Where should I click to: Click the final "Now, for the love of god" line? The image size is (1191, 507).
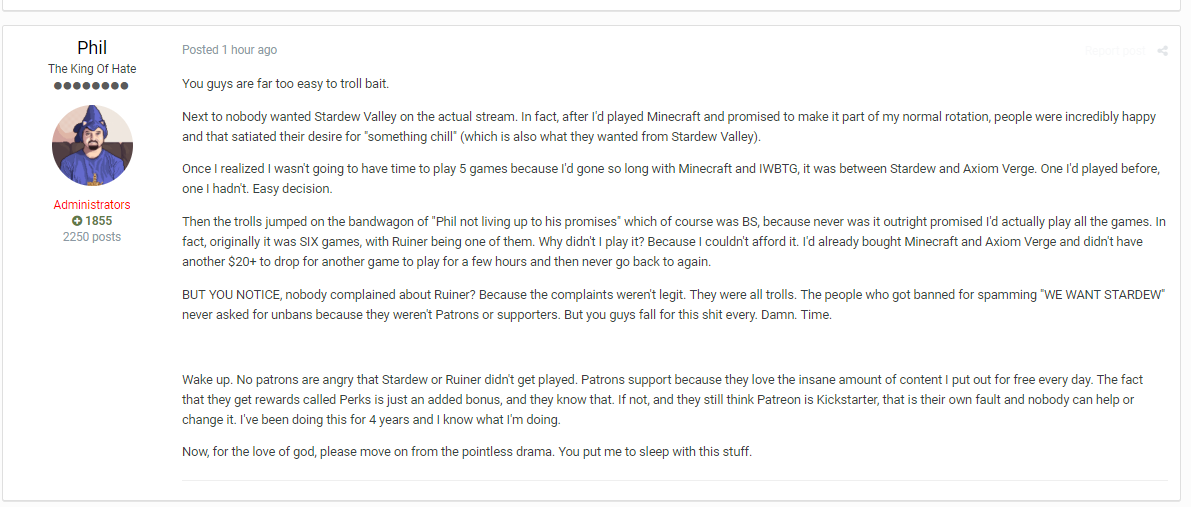click(x=467, y=452)
